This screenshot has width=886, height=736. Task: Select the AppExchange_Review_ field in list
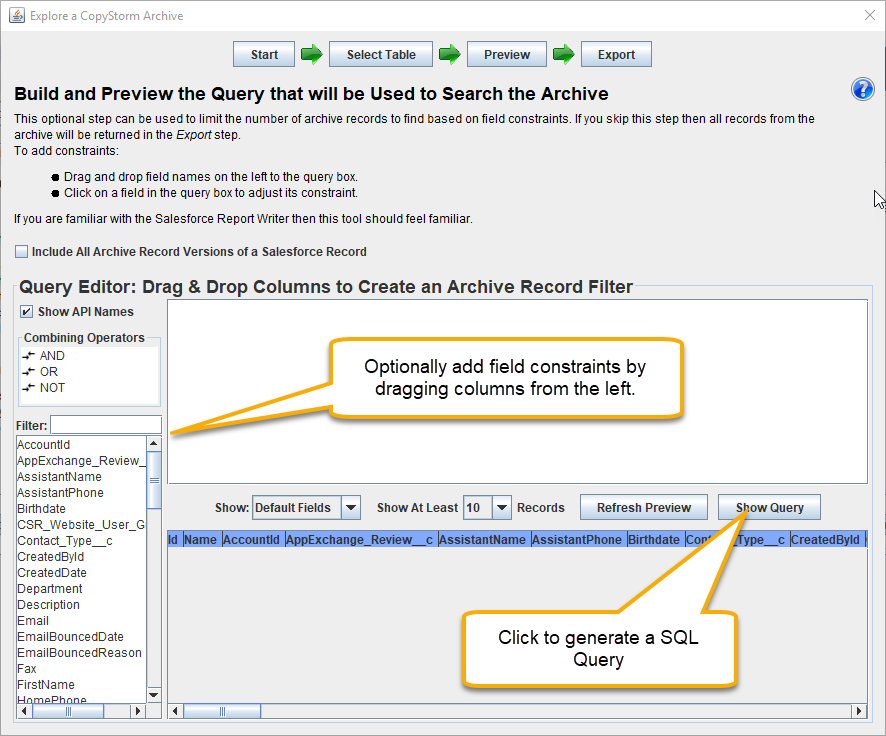point(81,460)
